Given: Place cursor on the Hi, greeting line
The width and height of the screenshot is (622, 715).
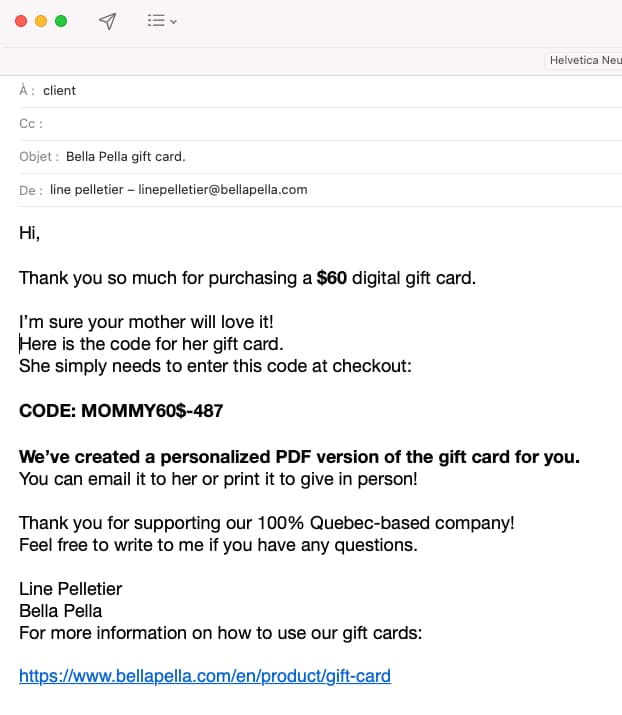Looking at the screenshot, I should [x=29, y=234].
